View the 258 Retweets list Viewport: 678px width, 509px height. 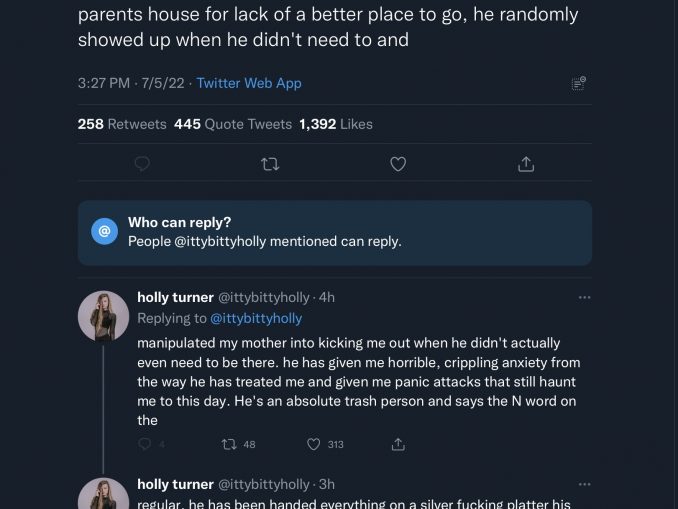click(122, 124)
